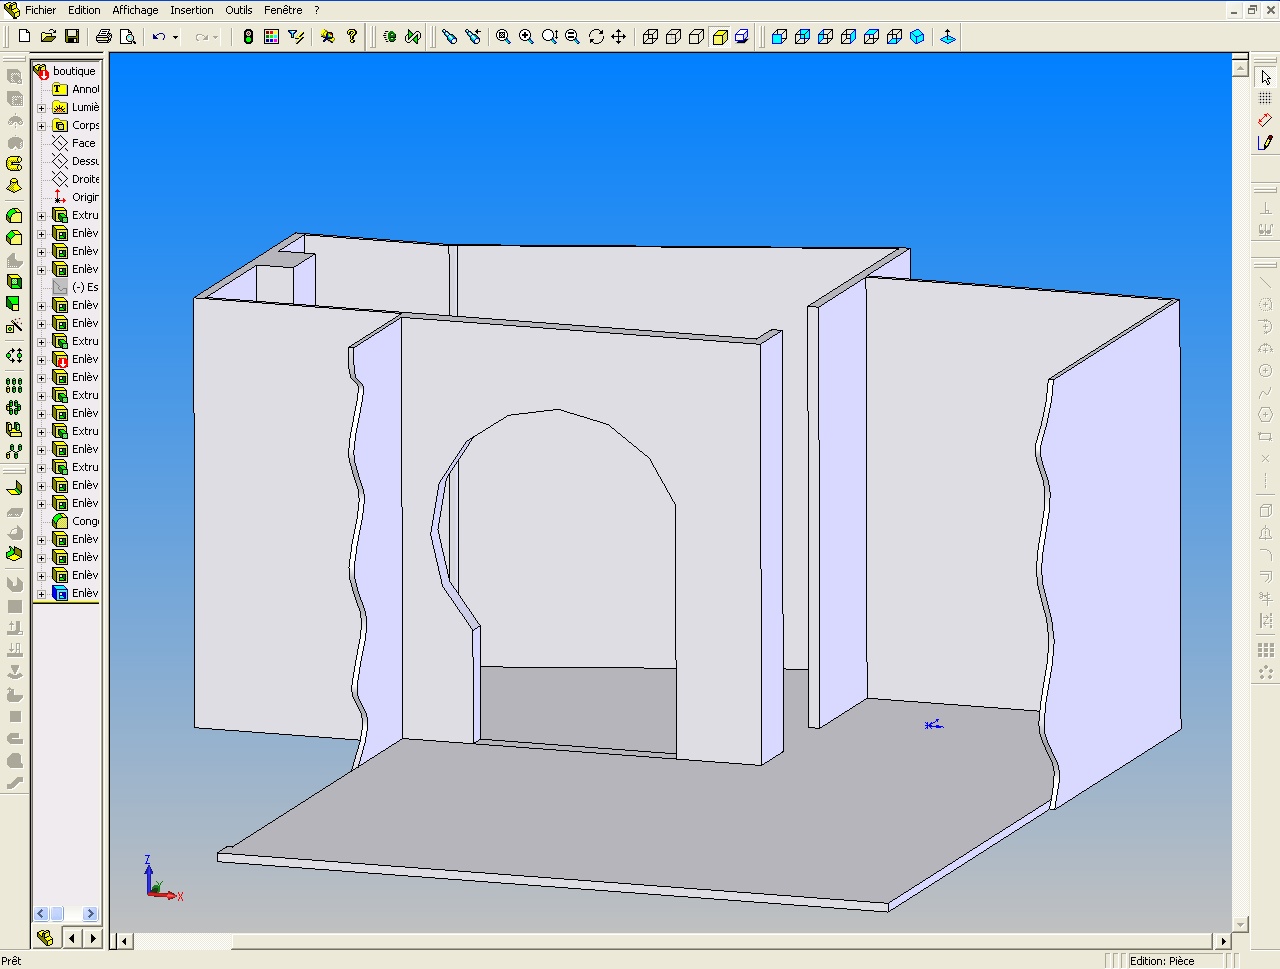Viewport: 1280px width, 969px height.
Task: Expand the Corps folder in the tree
Action: pos(41,125)
